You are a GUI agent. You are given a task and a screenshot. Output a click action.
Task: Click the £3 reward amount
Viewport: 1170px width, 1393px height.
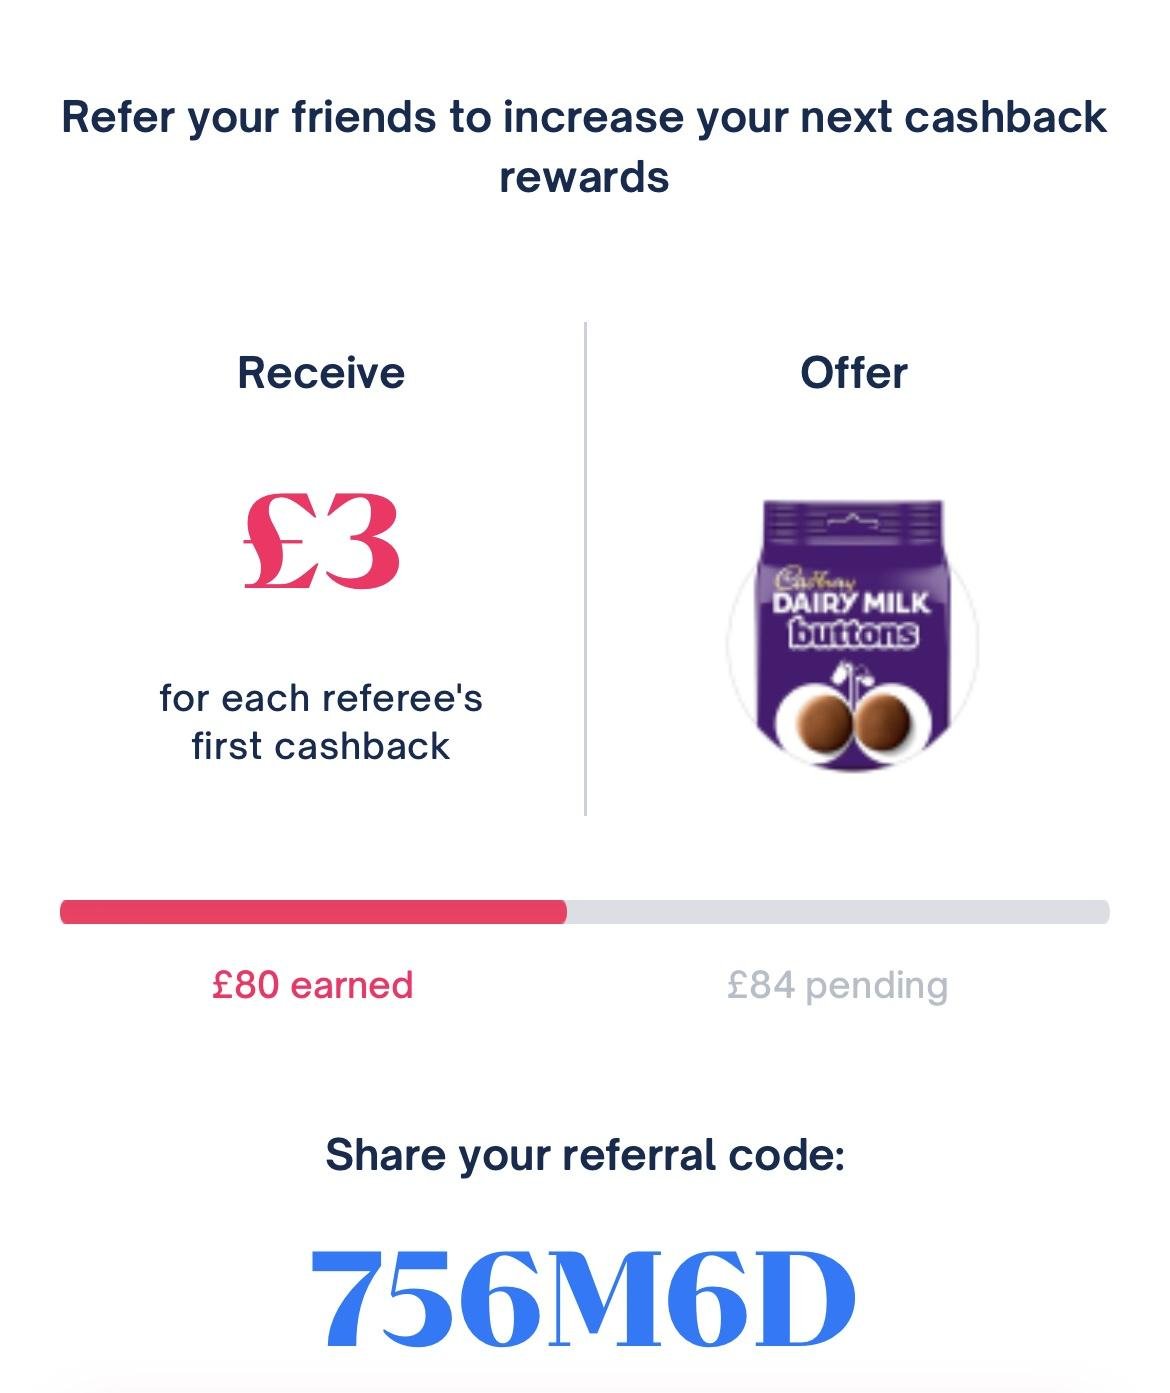click(321, 542)
